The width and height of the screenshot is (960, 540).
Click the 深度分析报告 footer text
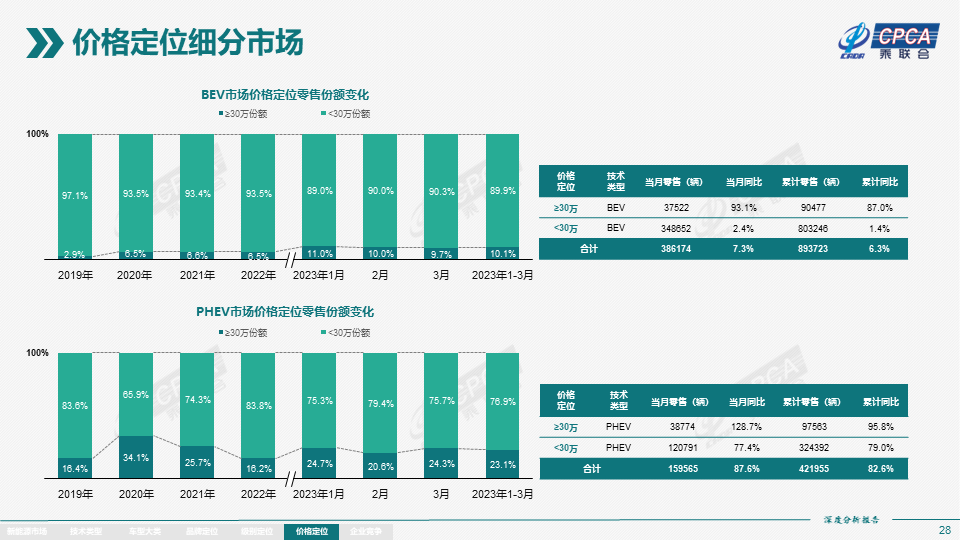point(851,519)
